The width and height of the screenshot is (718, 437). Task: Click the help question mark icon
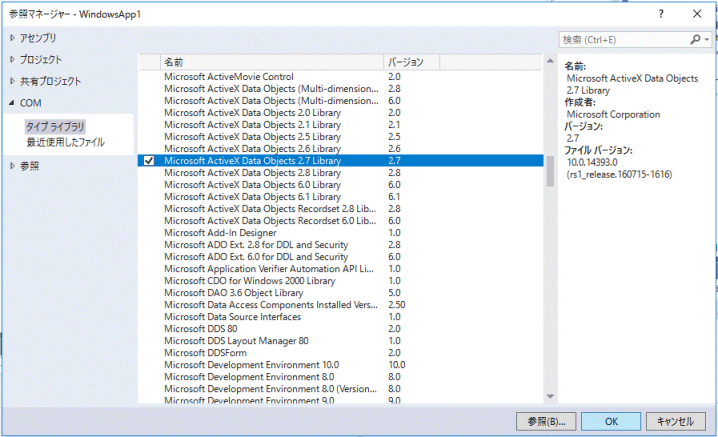[661, 14]
